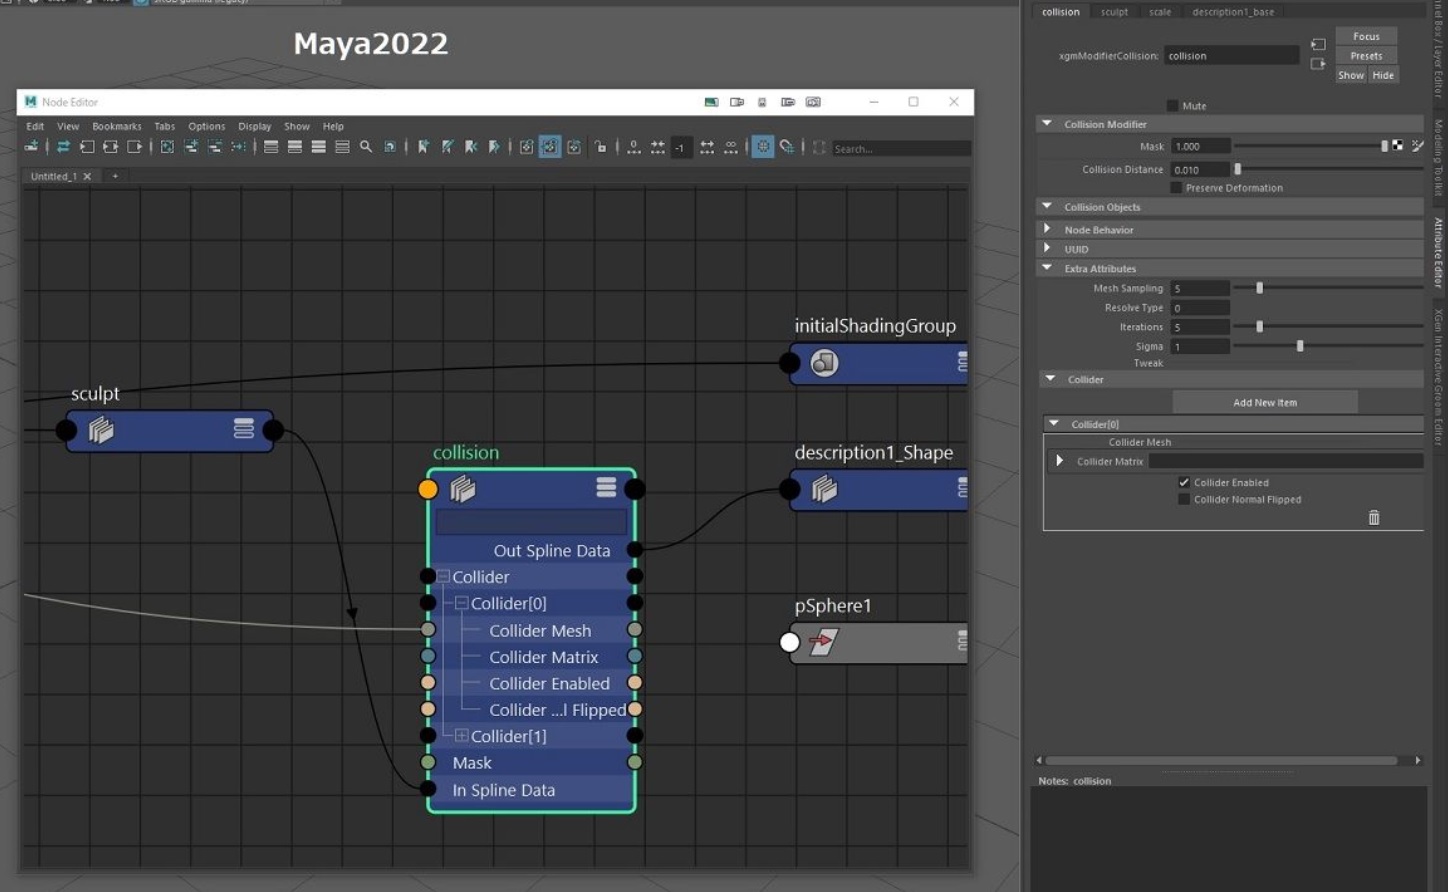Uncheck the Collider Enabled checkbox
Image resolution: width=1448 pixels, height=892 pixels.
click(x=1184, y=482)
